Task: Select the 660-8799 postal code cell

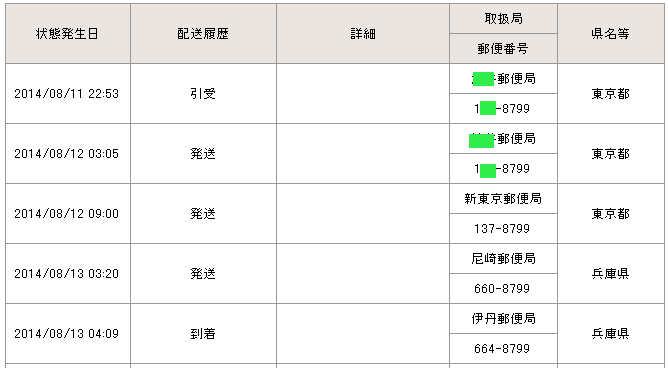Action: [503, 289]
